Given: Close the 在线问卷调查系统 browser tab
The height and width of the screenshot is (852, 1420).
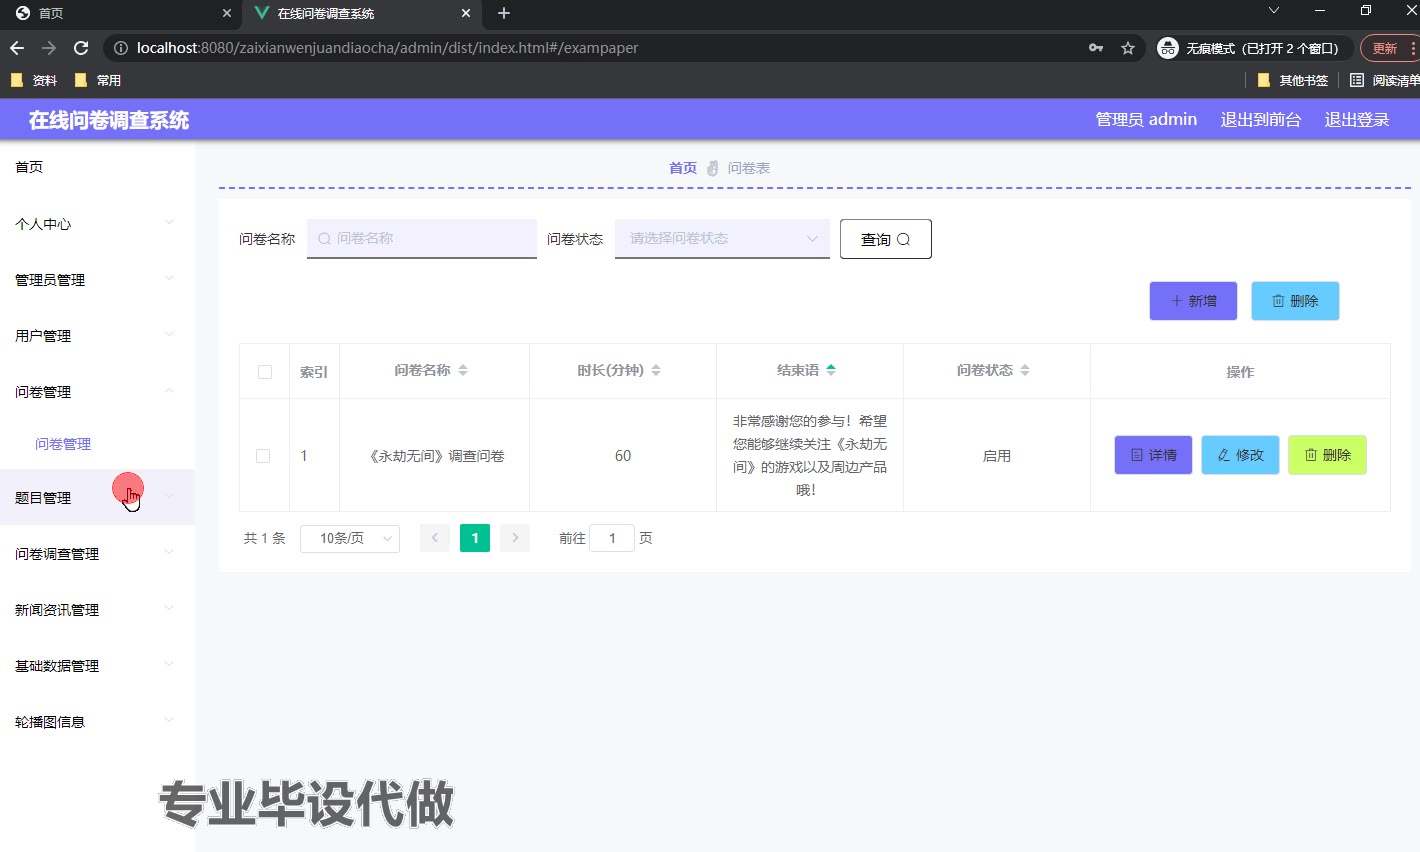Looking at the screenshot, I should (x=466, y=13).
